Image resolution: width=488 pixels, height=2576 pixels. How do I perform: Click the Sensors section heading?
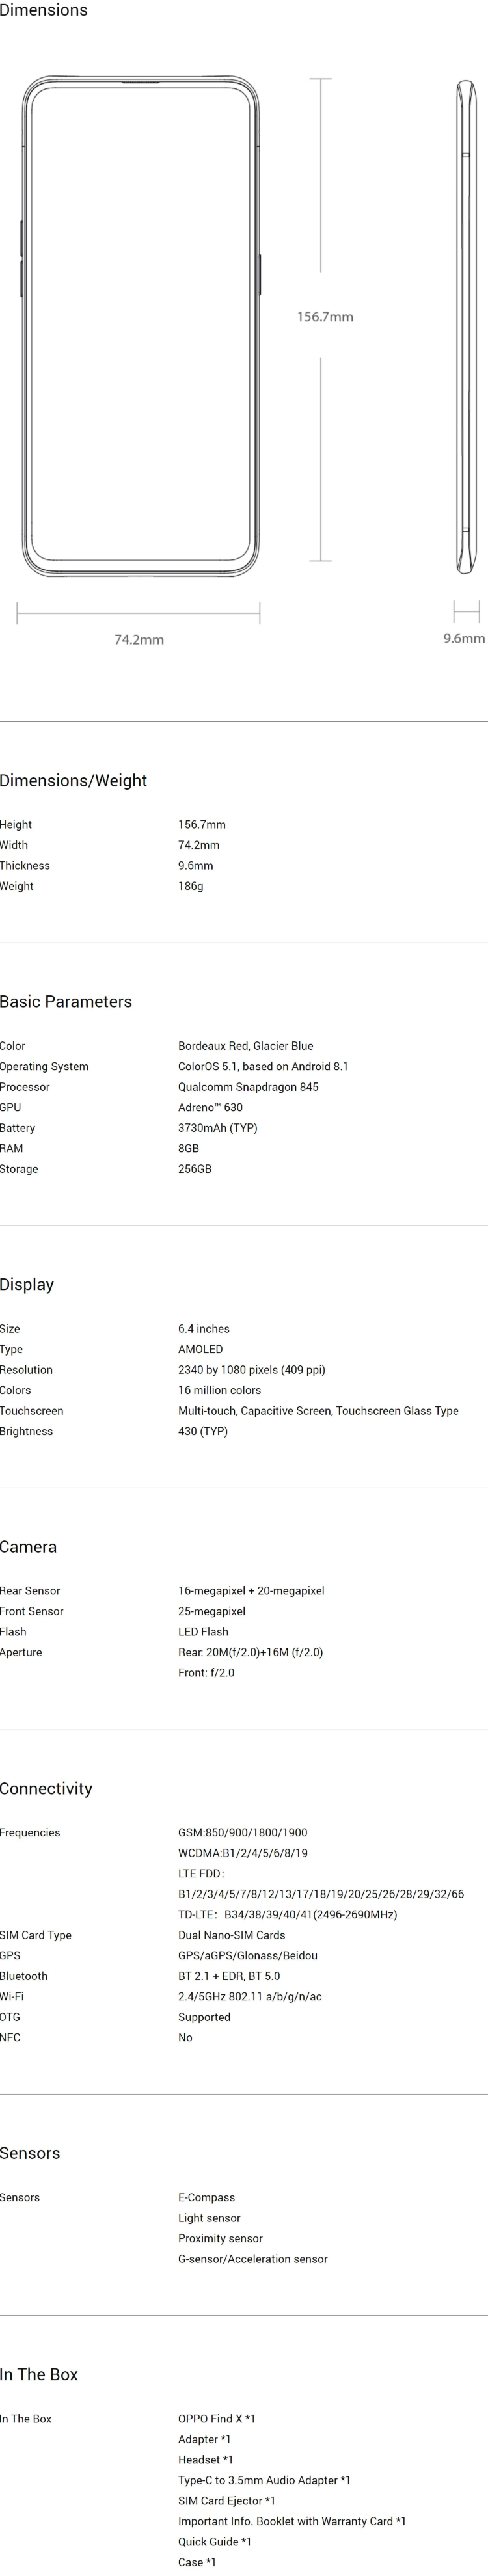tap(30, 2153)
